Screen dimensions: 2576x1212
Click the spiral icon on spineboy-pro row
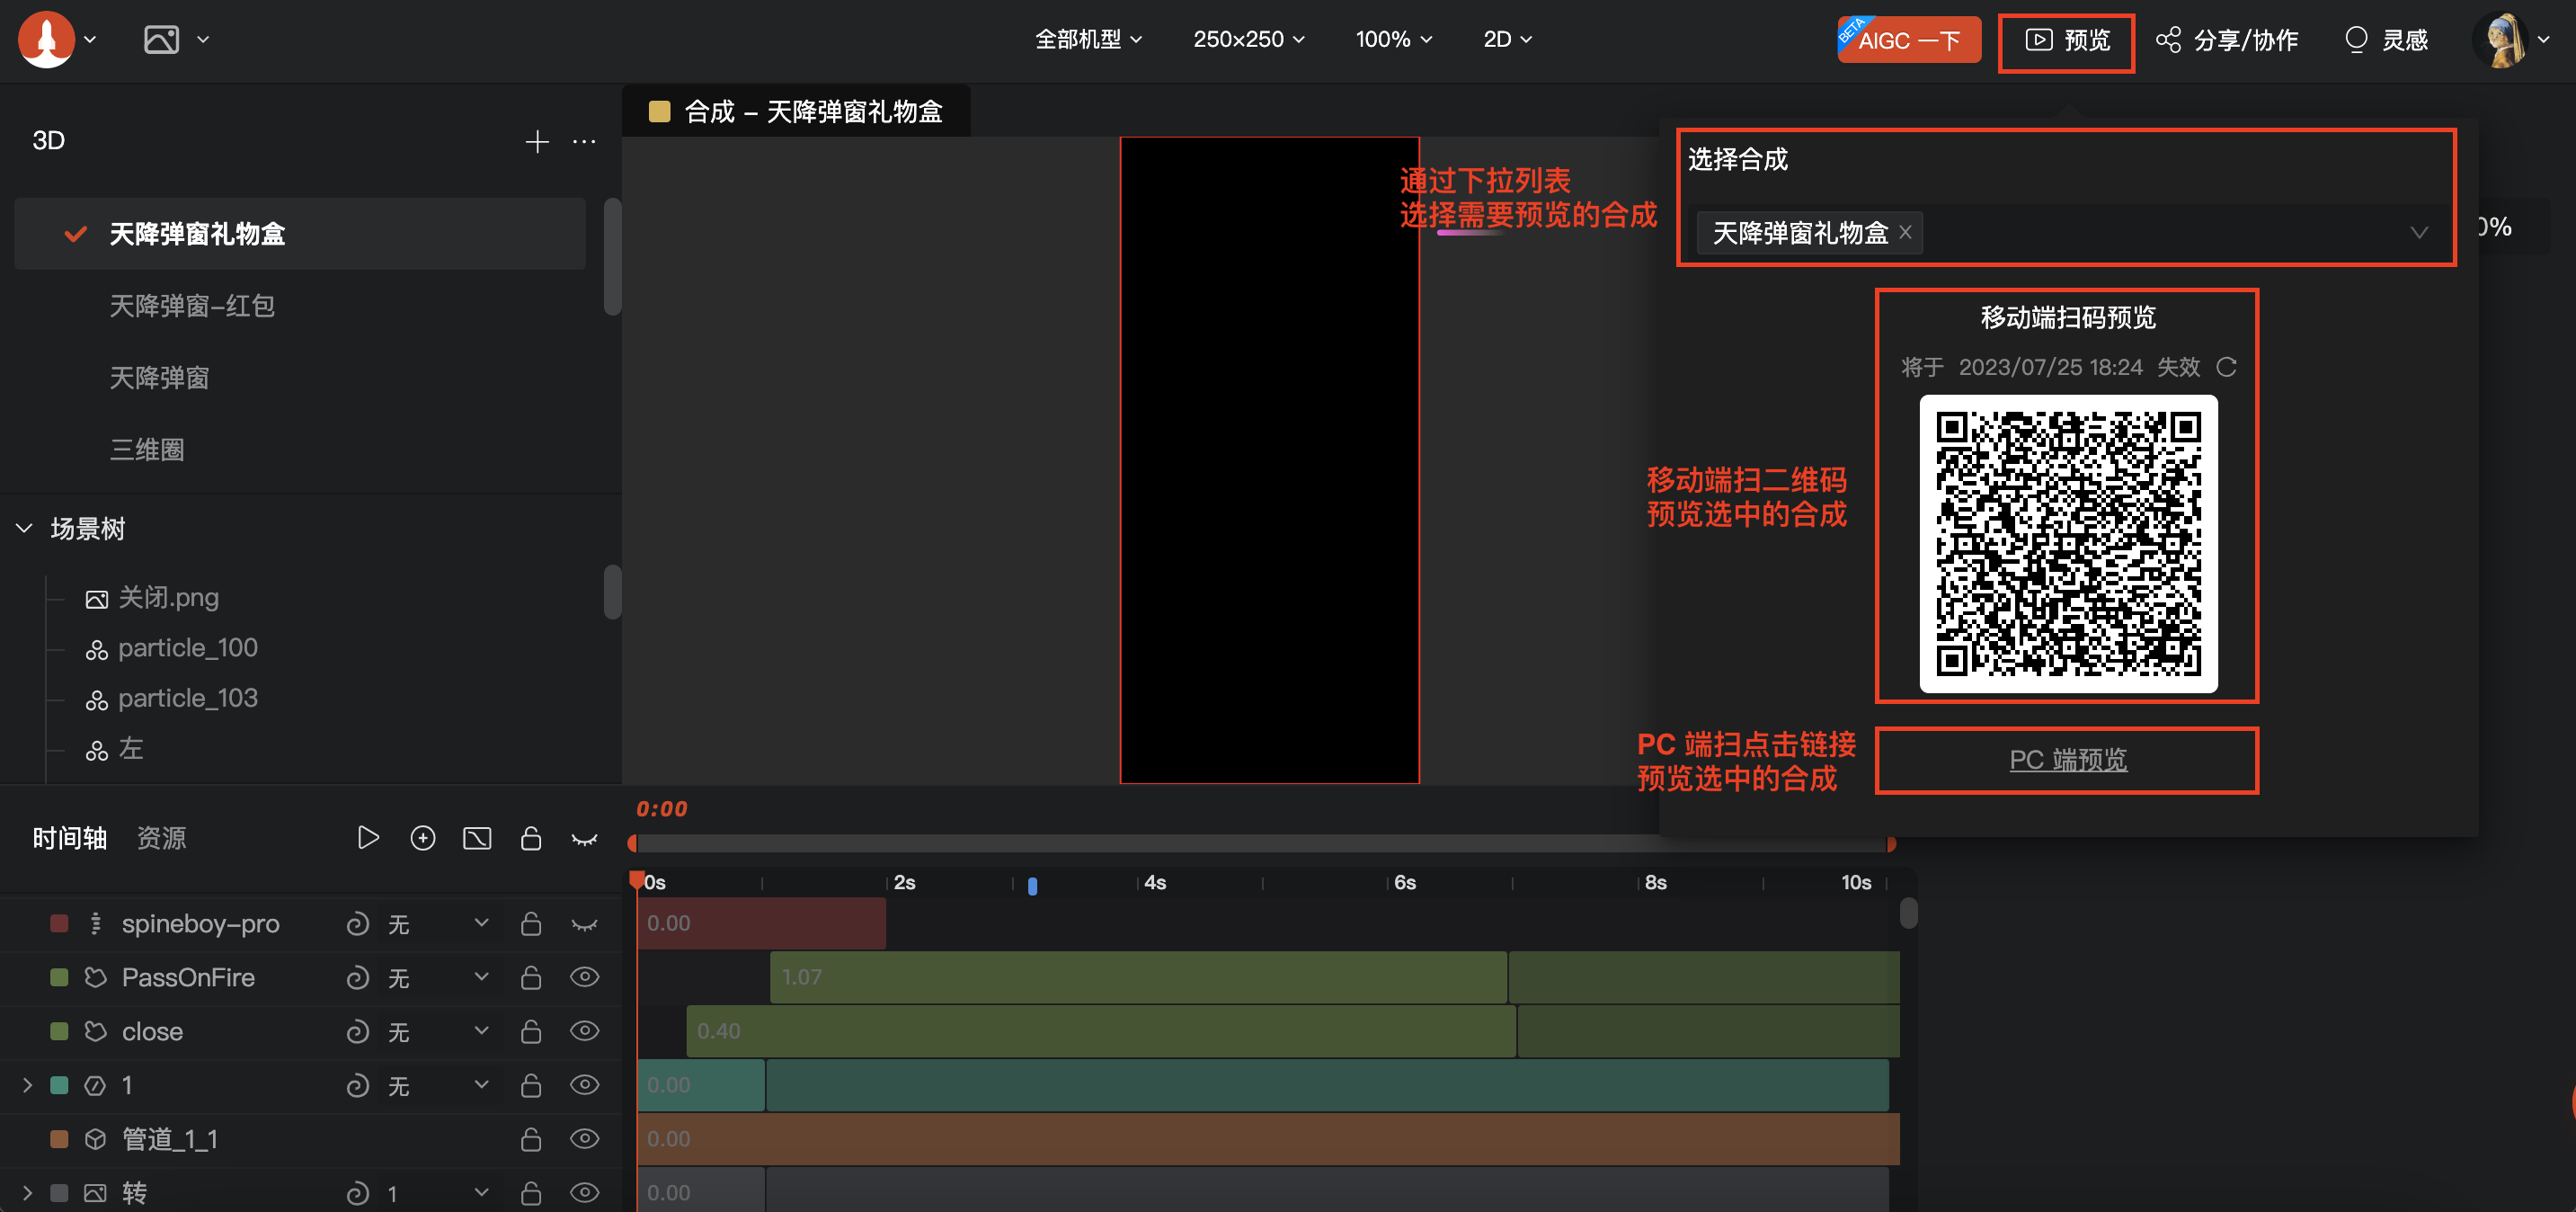(x=357, y=924)
